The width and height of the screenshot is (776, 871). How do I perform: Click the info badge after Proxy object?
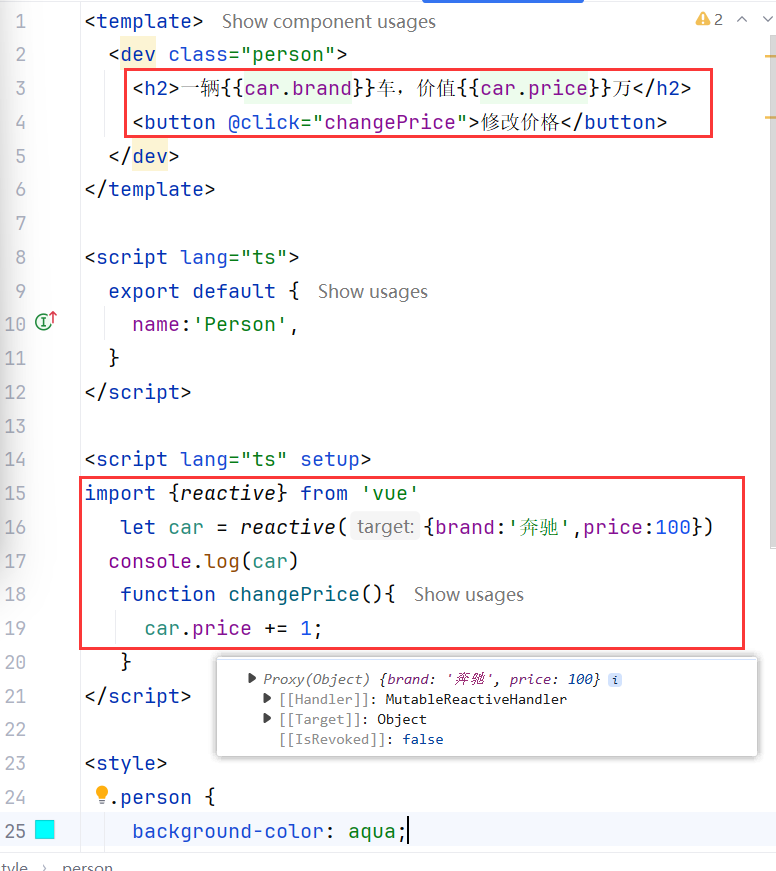tap(615, 680)
